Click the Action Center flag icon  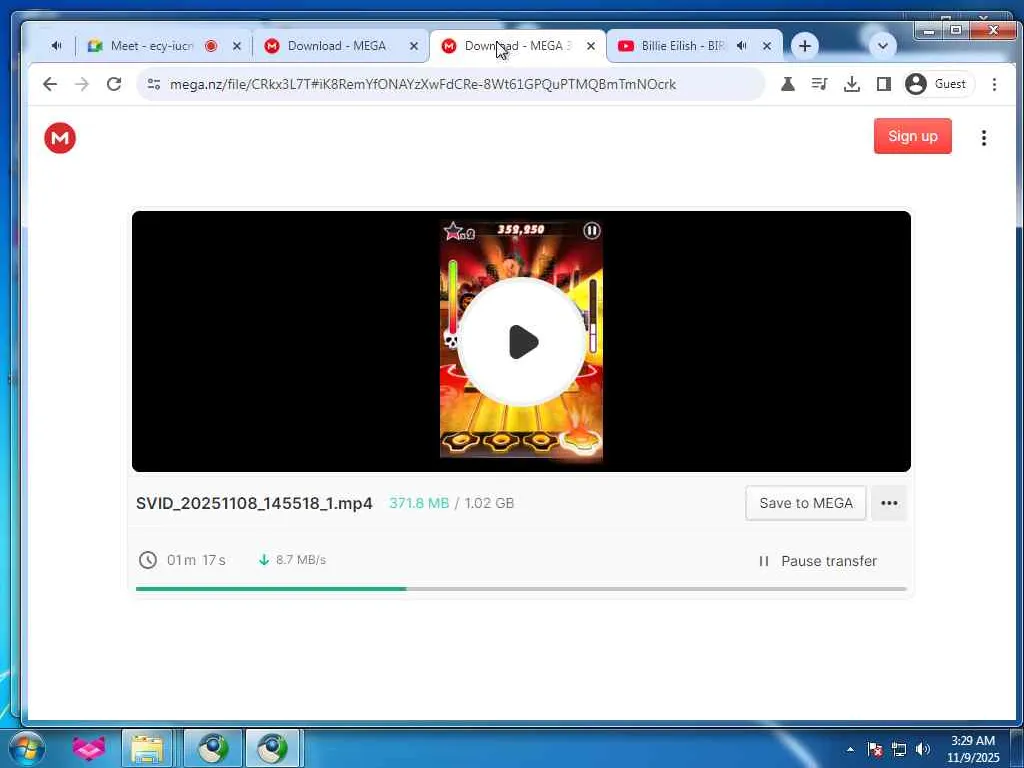874,749
